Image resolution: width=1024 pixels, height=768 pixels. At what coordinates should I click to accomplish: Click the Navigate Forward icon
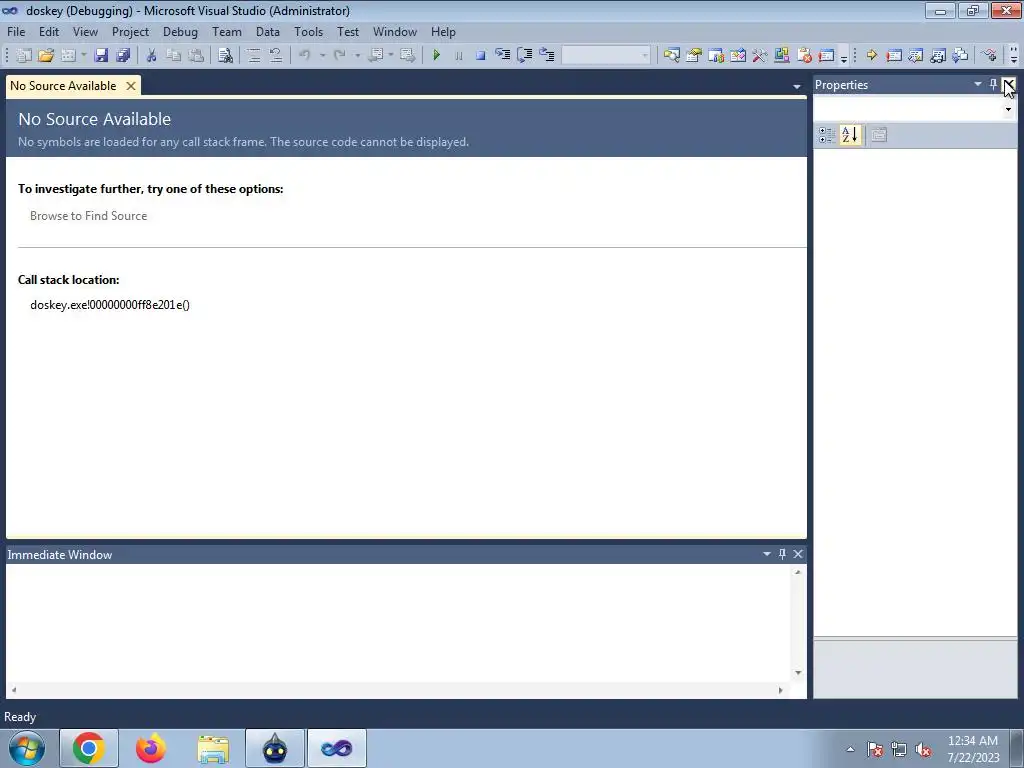(x=408, y=56)
